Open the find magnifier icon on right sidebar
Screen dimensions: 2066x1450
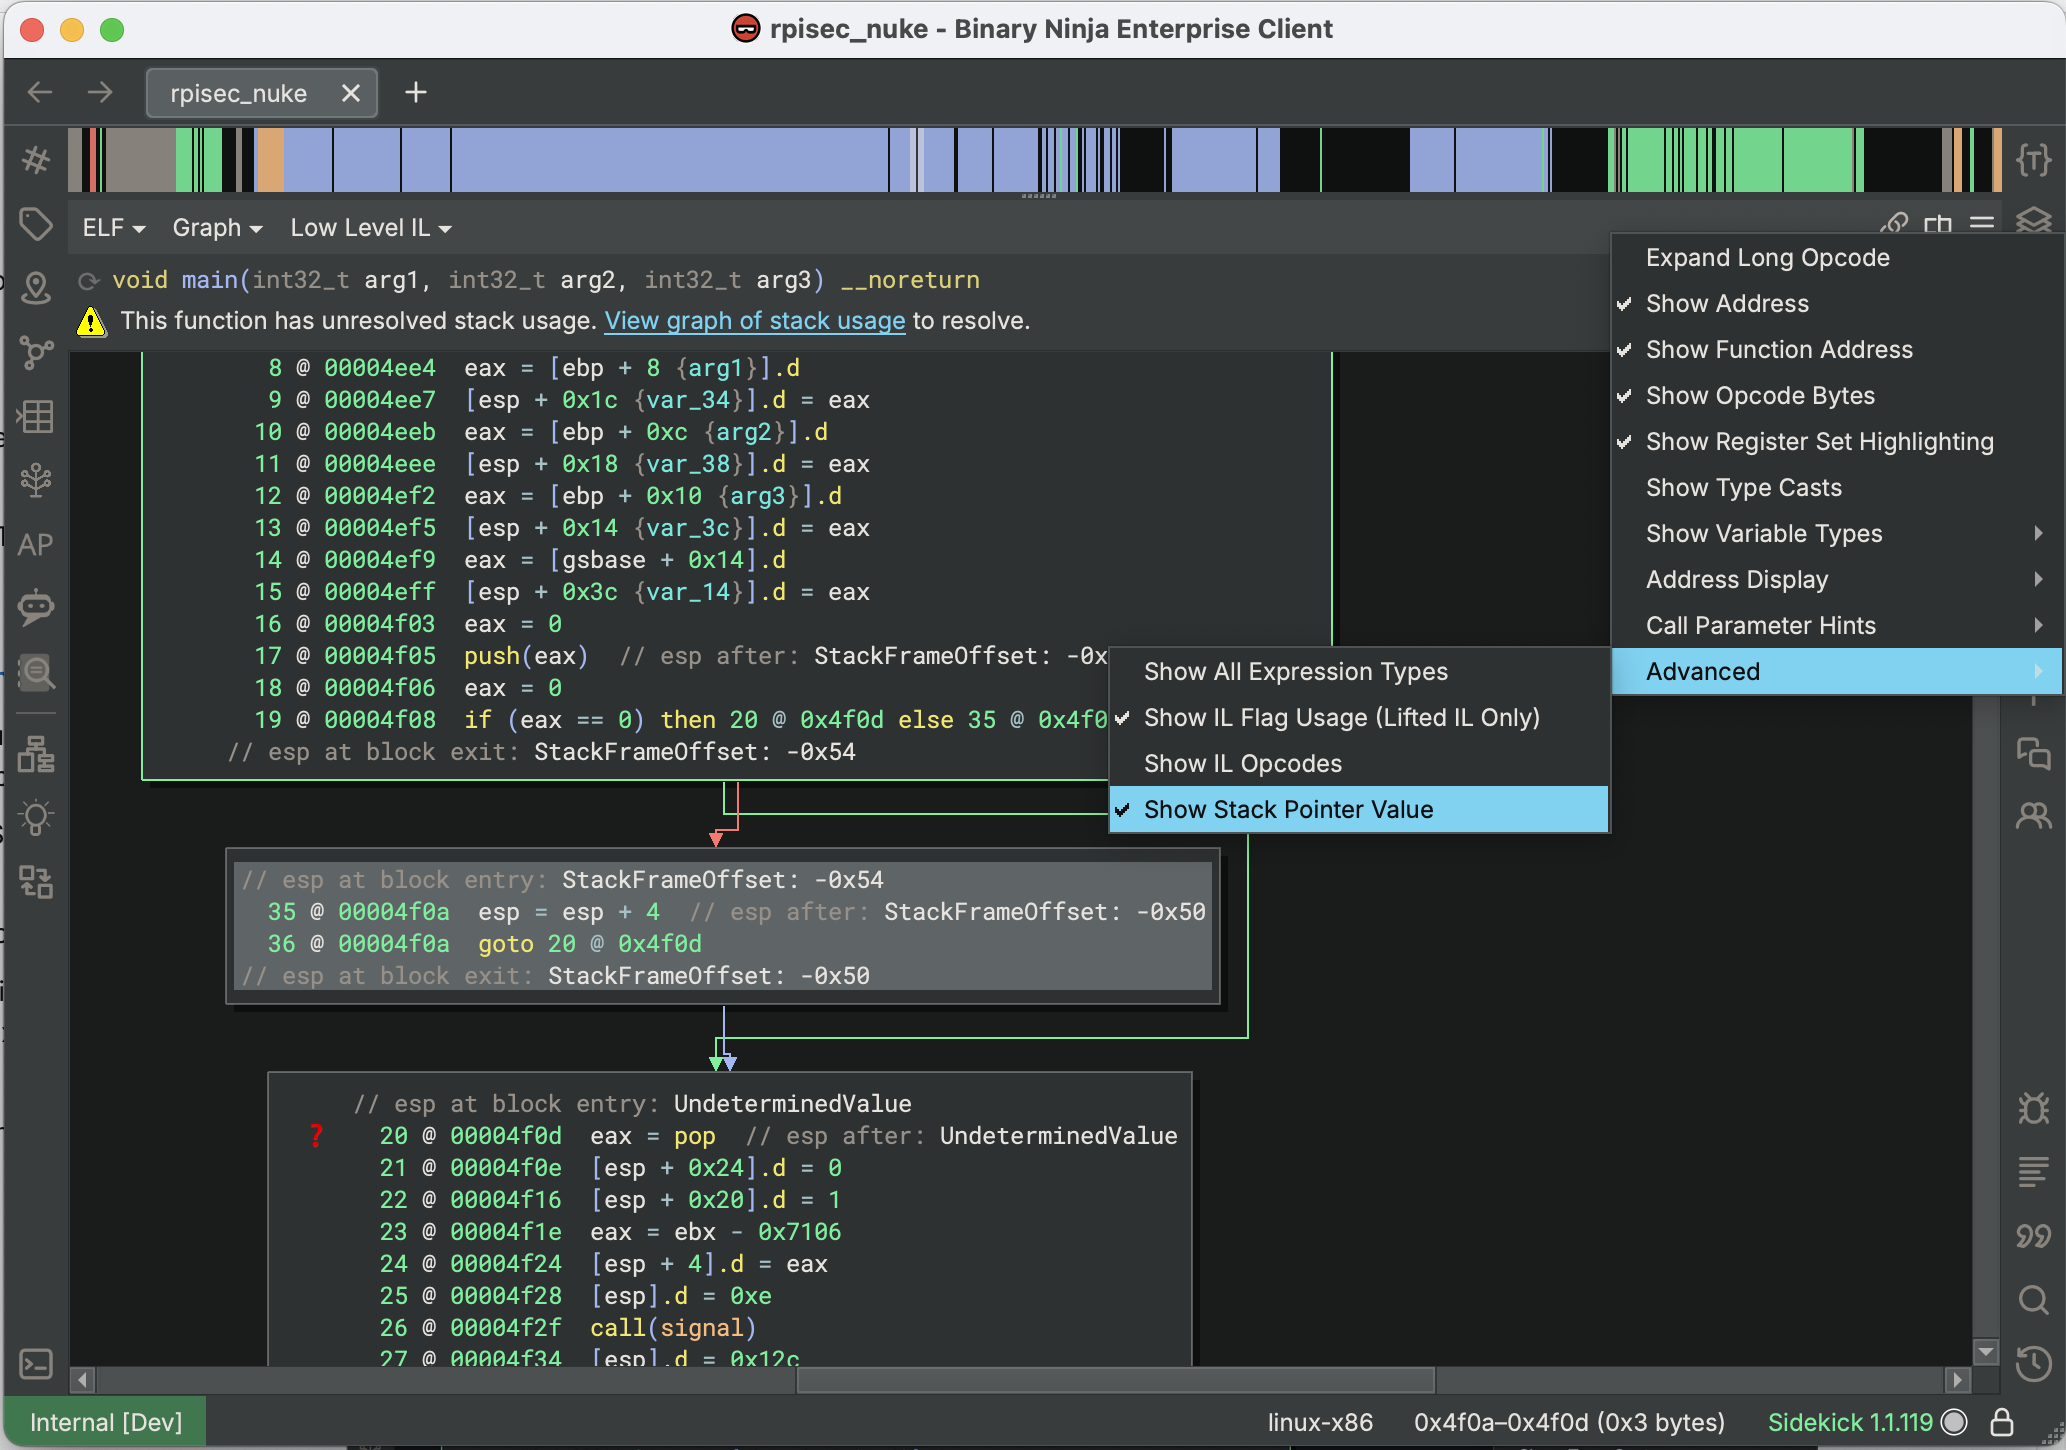2033,1300
